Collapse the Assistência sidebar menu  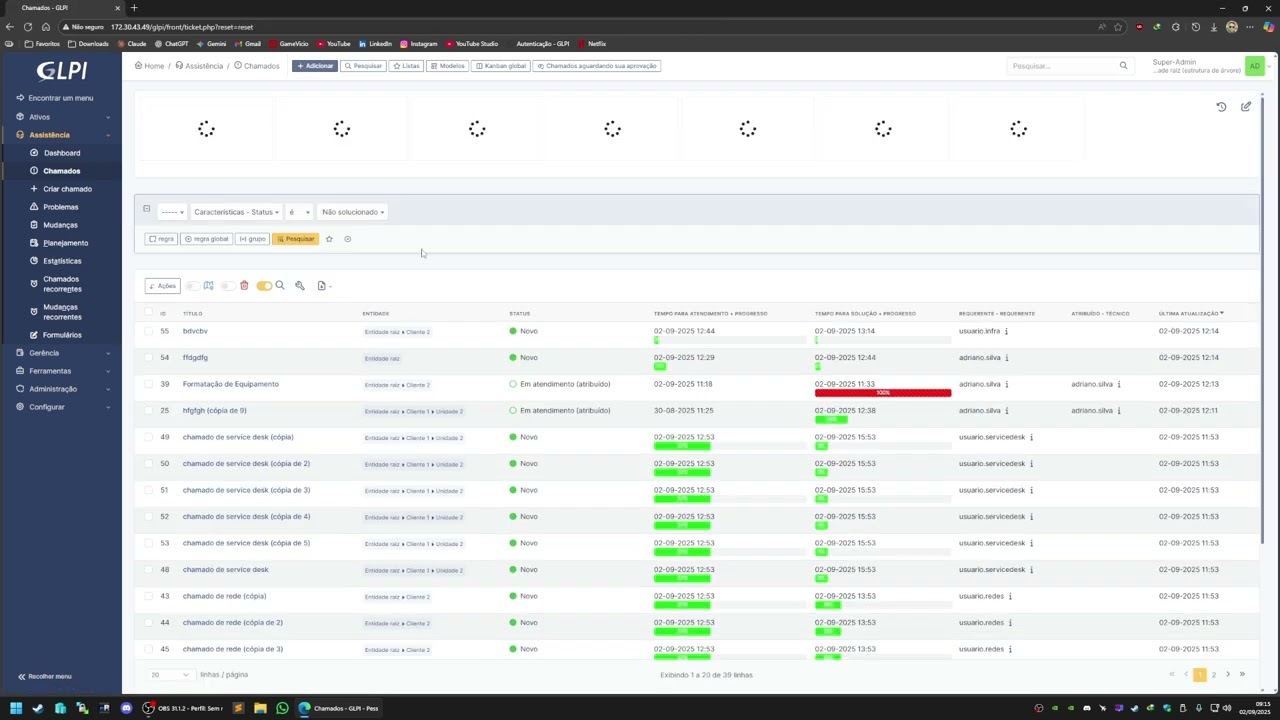62,135
